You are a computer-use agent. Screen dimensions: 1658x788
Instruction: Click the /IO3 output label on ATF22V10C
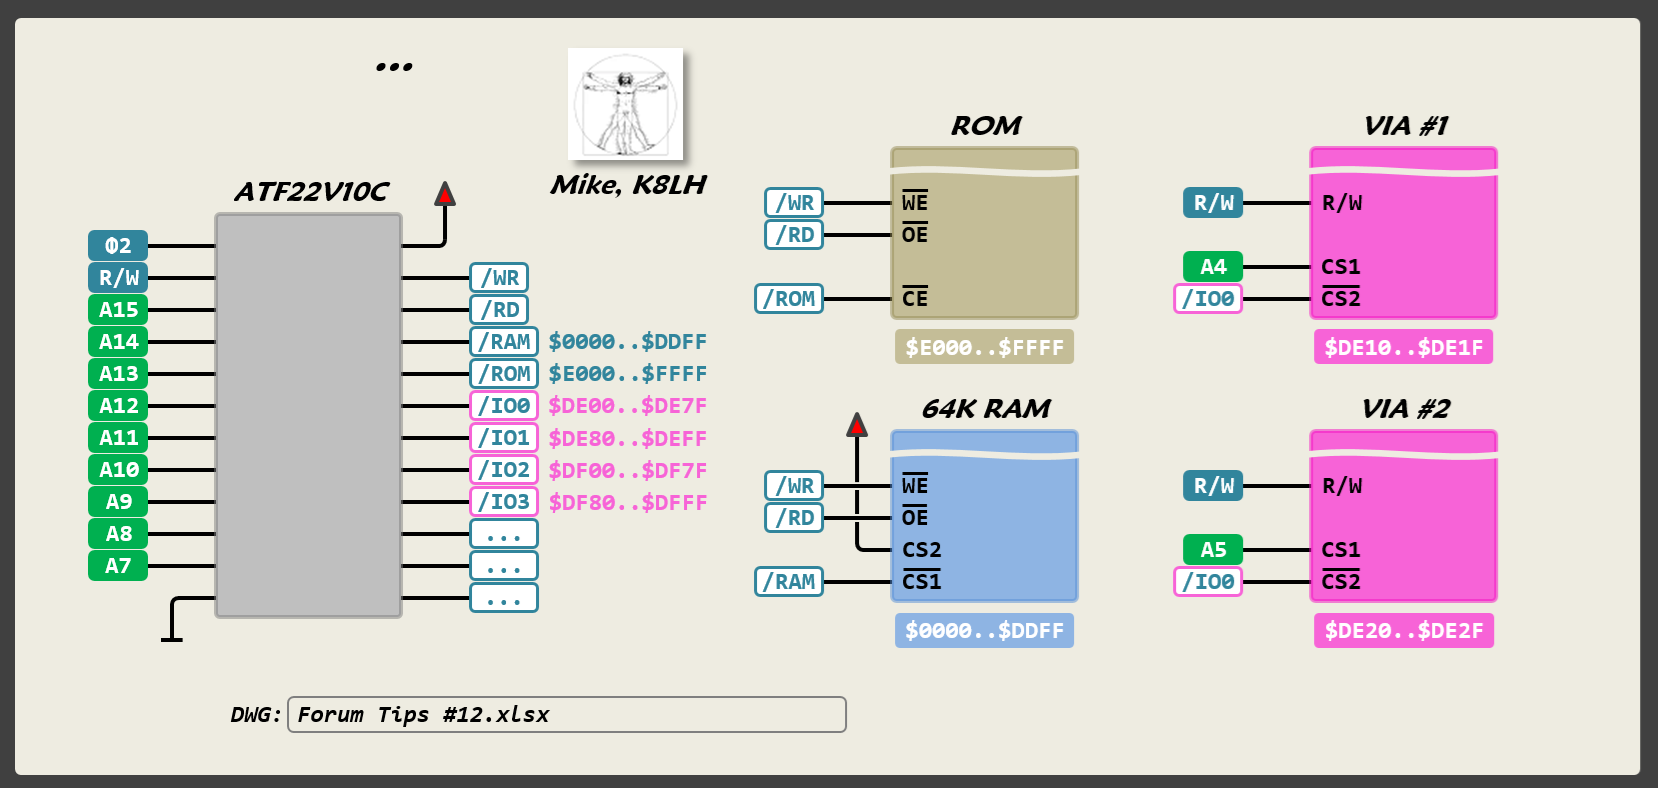click(x=504, y=502)
